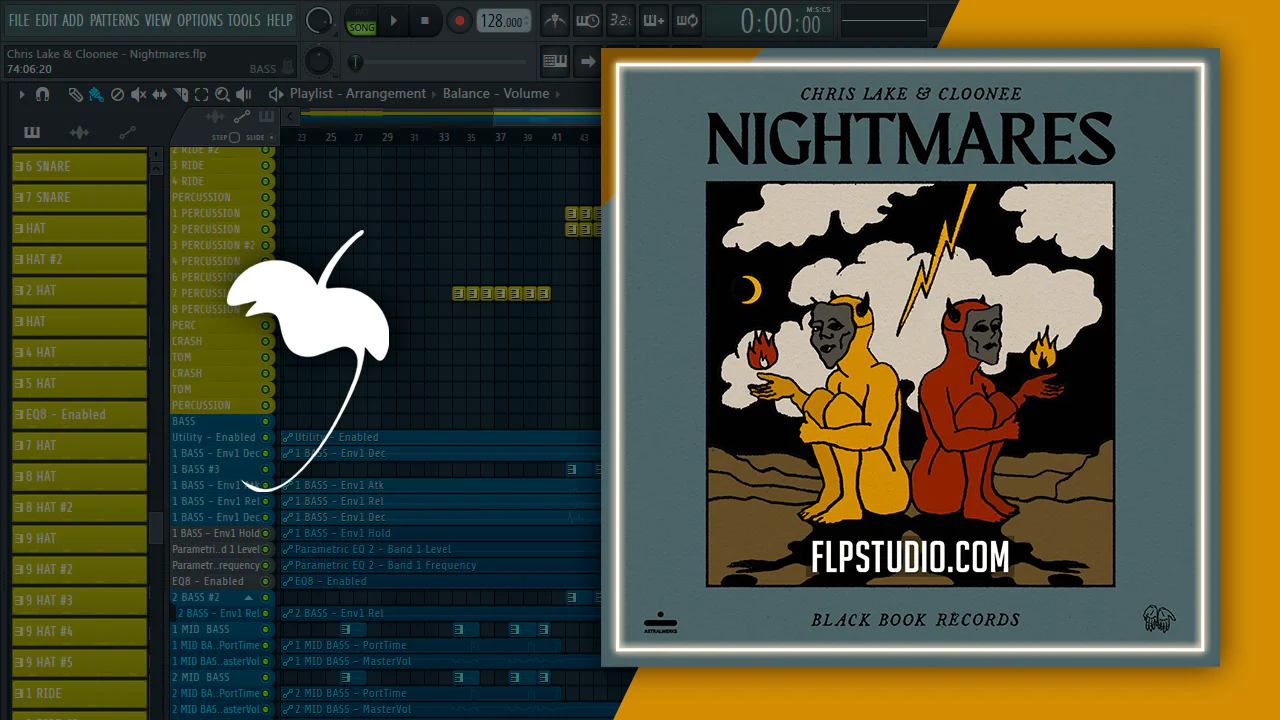Show audio clips in the picker panel
Image resolution: width=1280 pixels, height=720 pixels.
click(x=80, y=132)
